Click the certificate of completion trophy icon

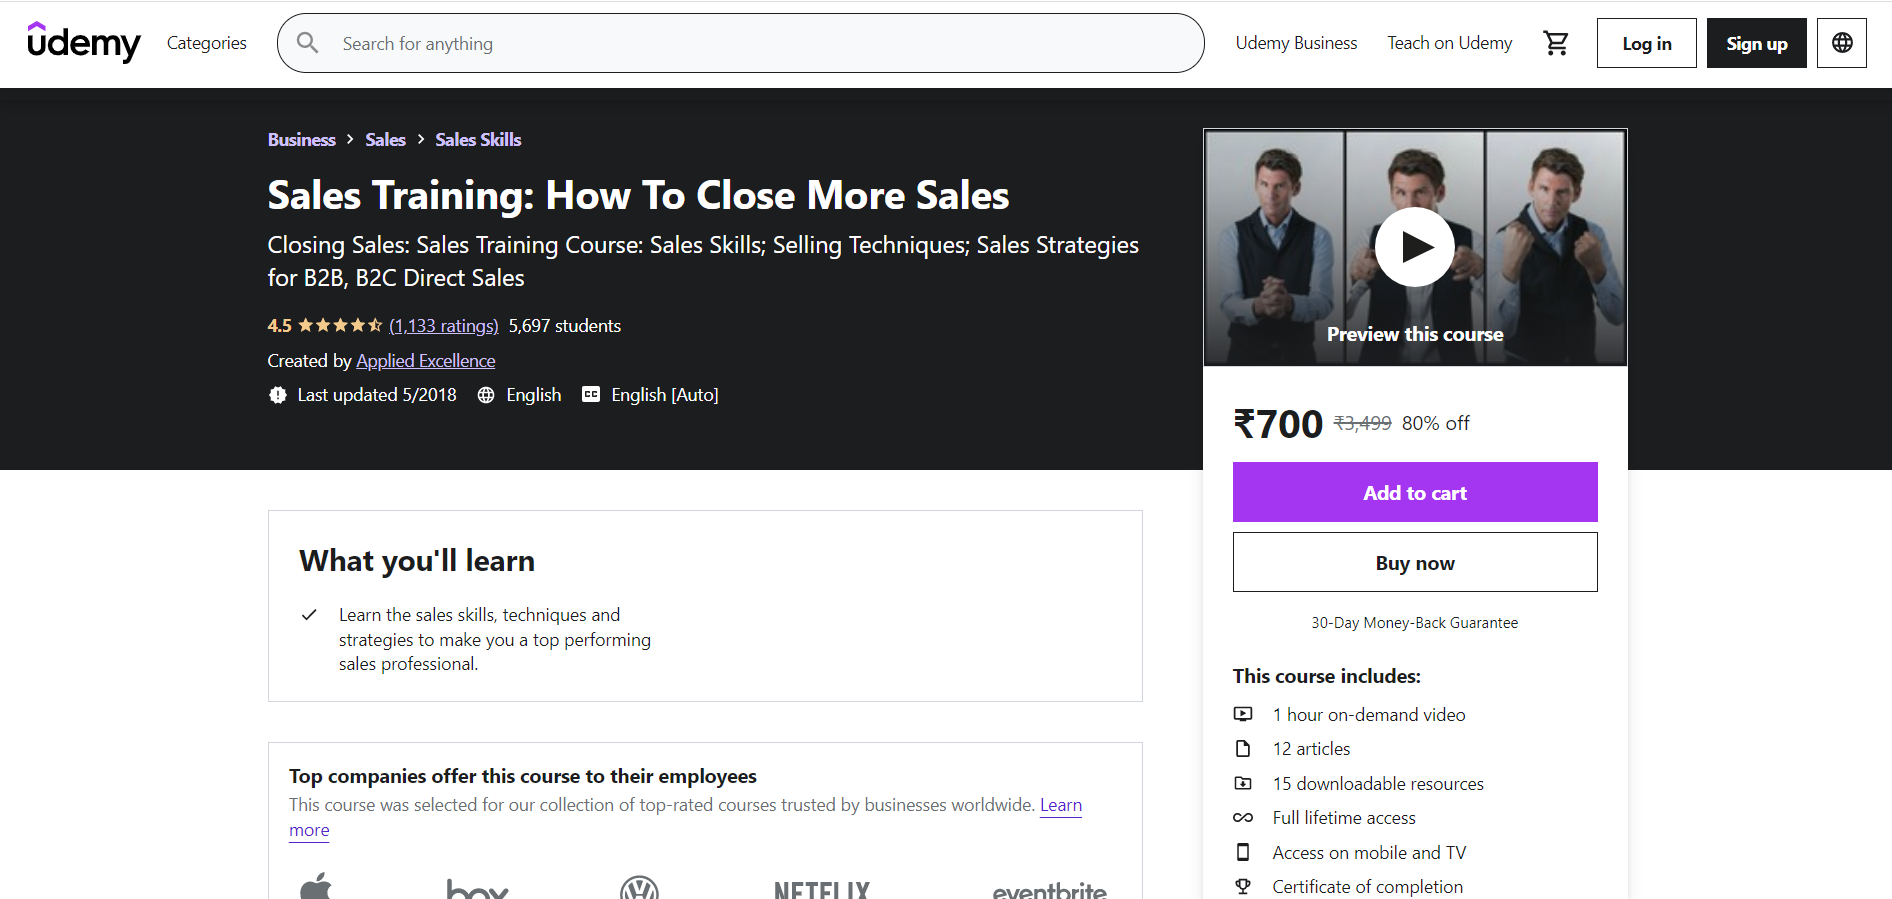click(1243, 886)
